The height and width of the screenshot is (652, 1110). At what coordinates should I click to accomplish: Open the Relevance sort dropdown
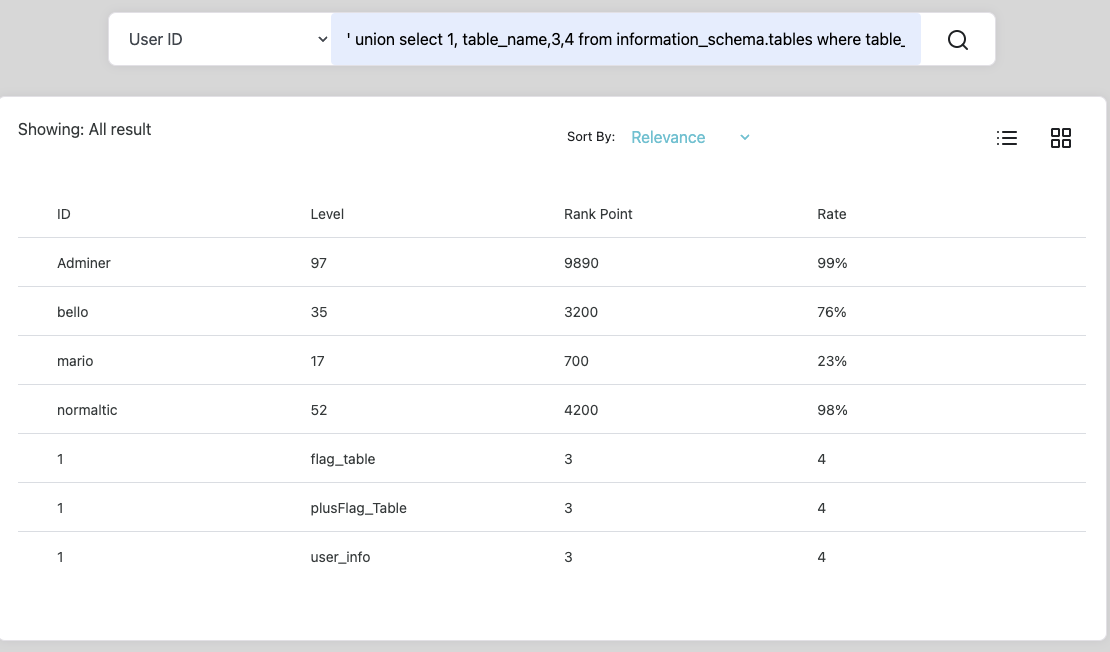coord(690,137)
